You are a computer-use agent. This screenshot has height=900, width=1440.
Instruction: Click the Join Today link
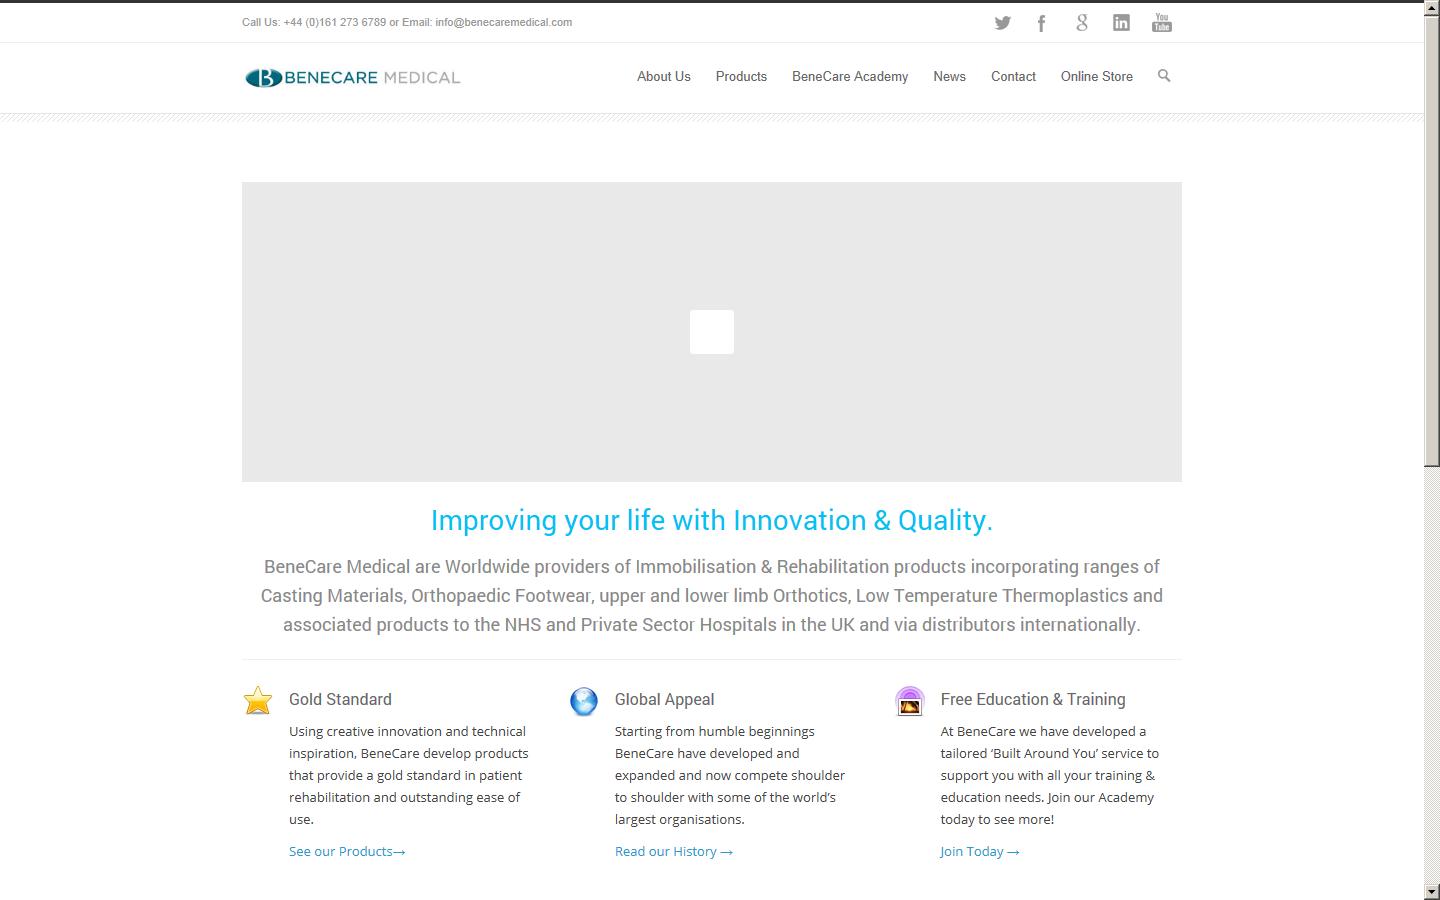click(x=979, y=851)
